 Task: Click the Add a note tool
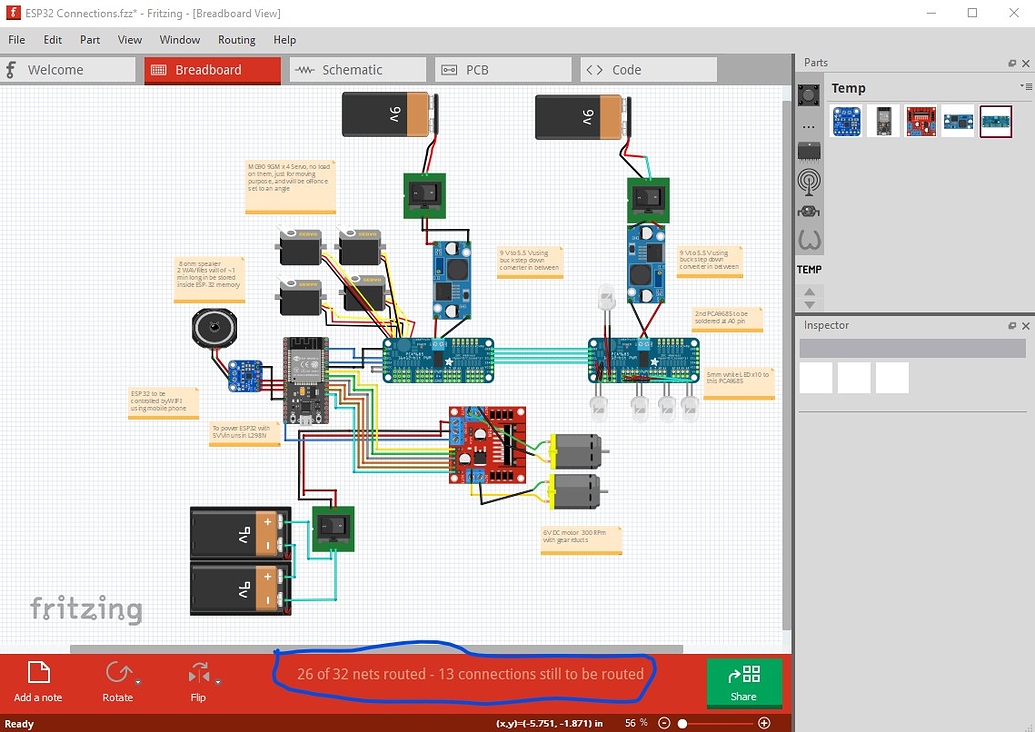point(38,681)
